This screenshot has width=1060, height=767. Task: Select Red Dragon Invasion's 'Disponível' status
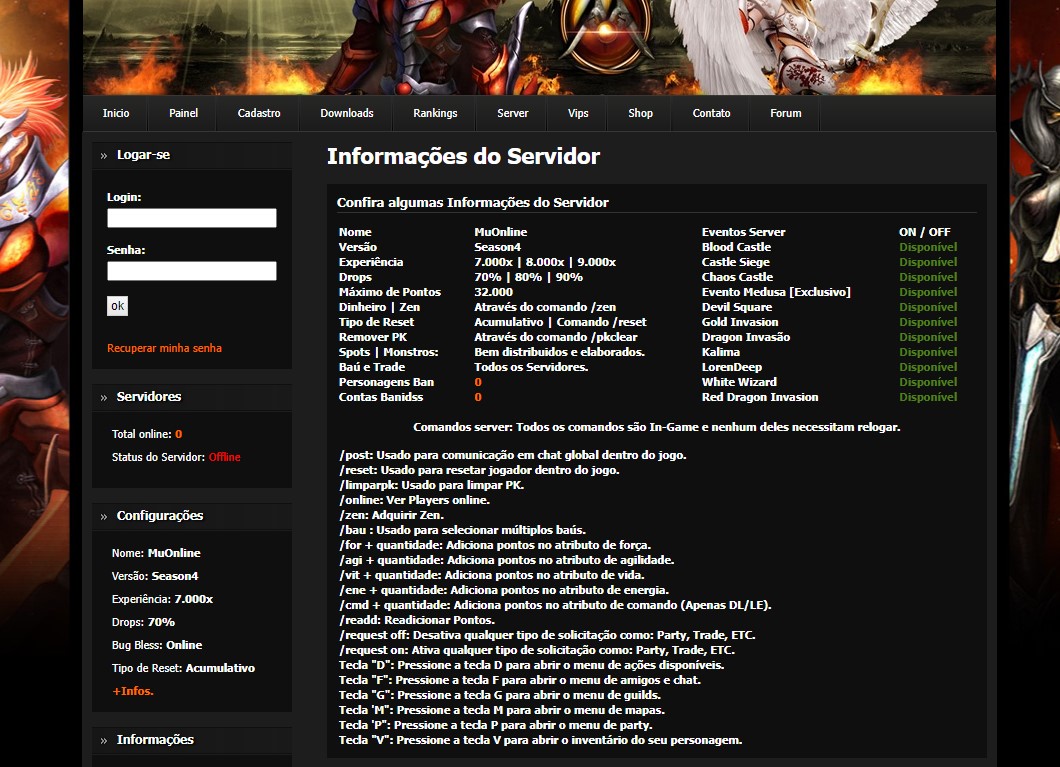pos(928,397)
